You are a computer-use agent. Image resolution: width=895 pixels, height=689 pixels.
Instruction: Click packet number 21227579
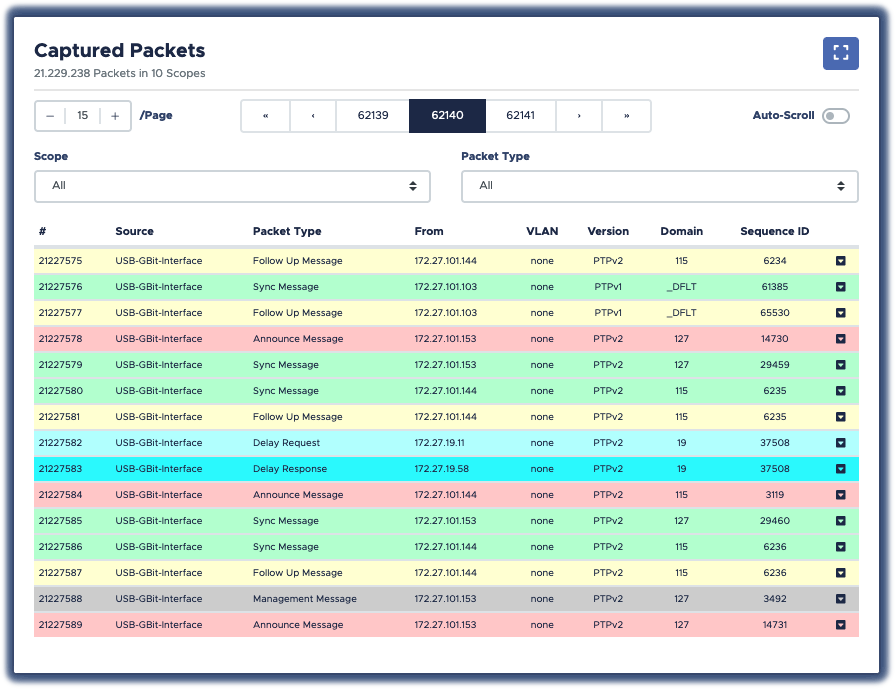(61, 365)
